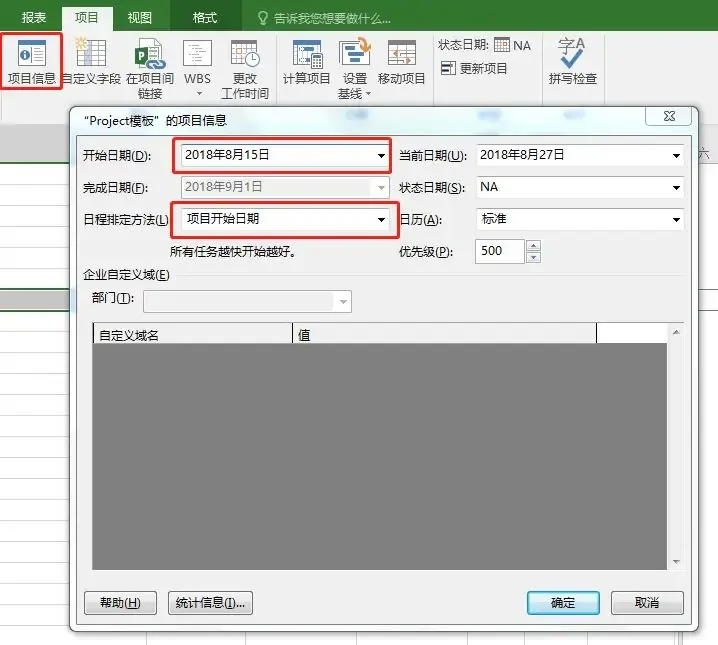This screenshot has height=645, width=718.
Task: Cancel dialog with 取消 button
Action: pos(647,603)
